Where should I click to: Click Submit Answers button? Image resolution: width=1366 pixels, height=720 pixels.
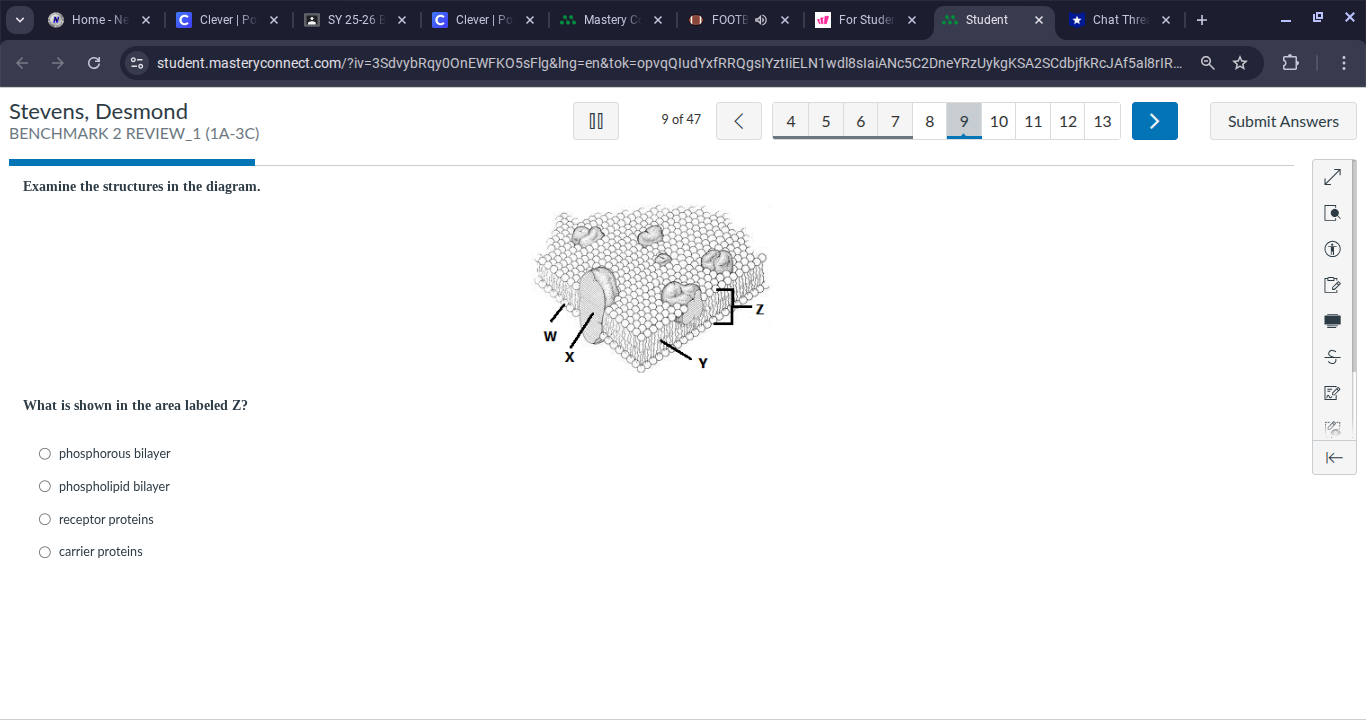click(x=1283, y=121)
